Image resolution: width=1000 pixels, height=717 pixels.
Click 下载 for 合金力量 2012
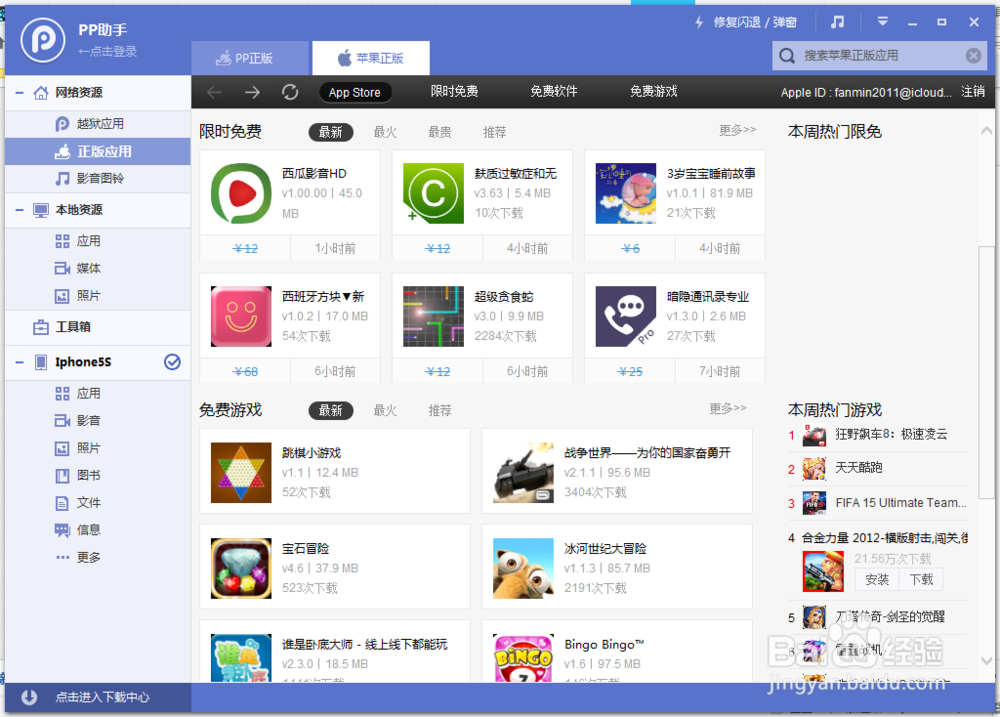921,579
